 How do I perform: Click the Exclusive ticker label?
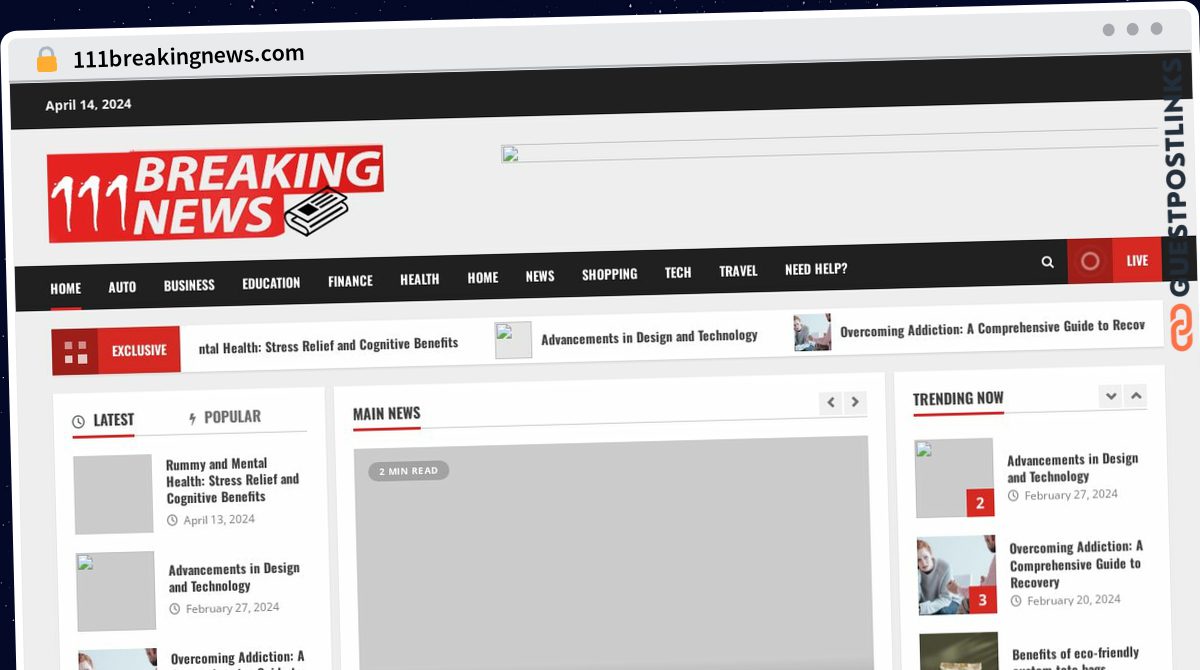139,351
